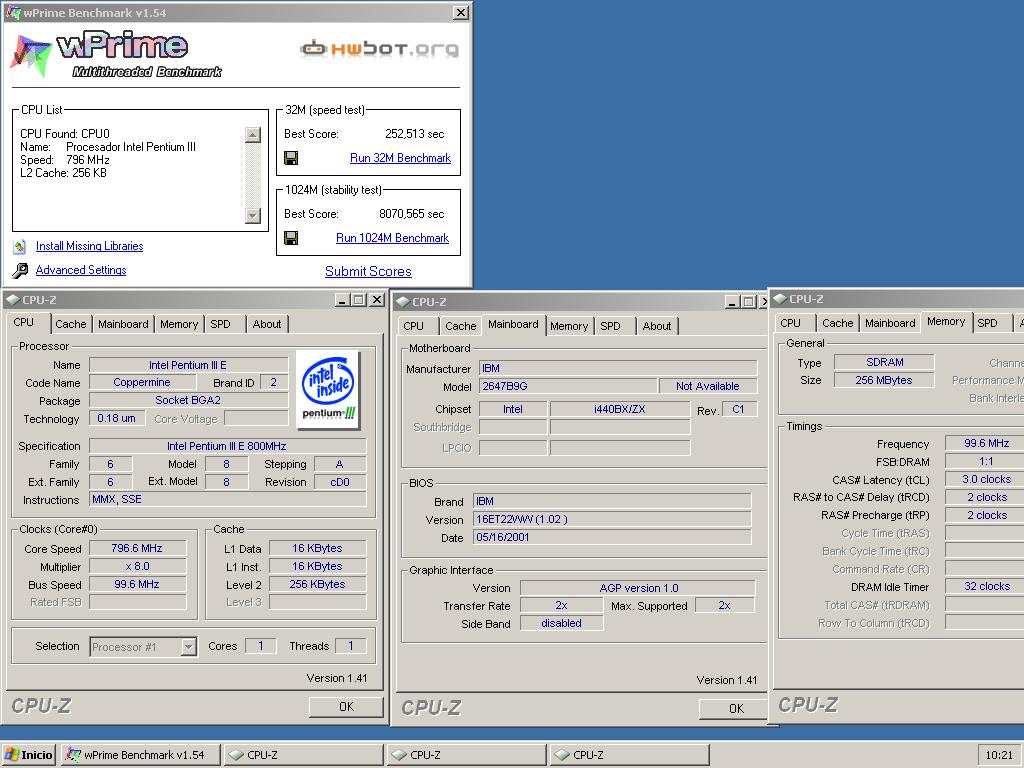Click the Instructions MMX, SSE field
Screen dimensions: 1024x768
[x=227, y=500]
